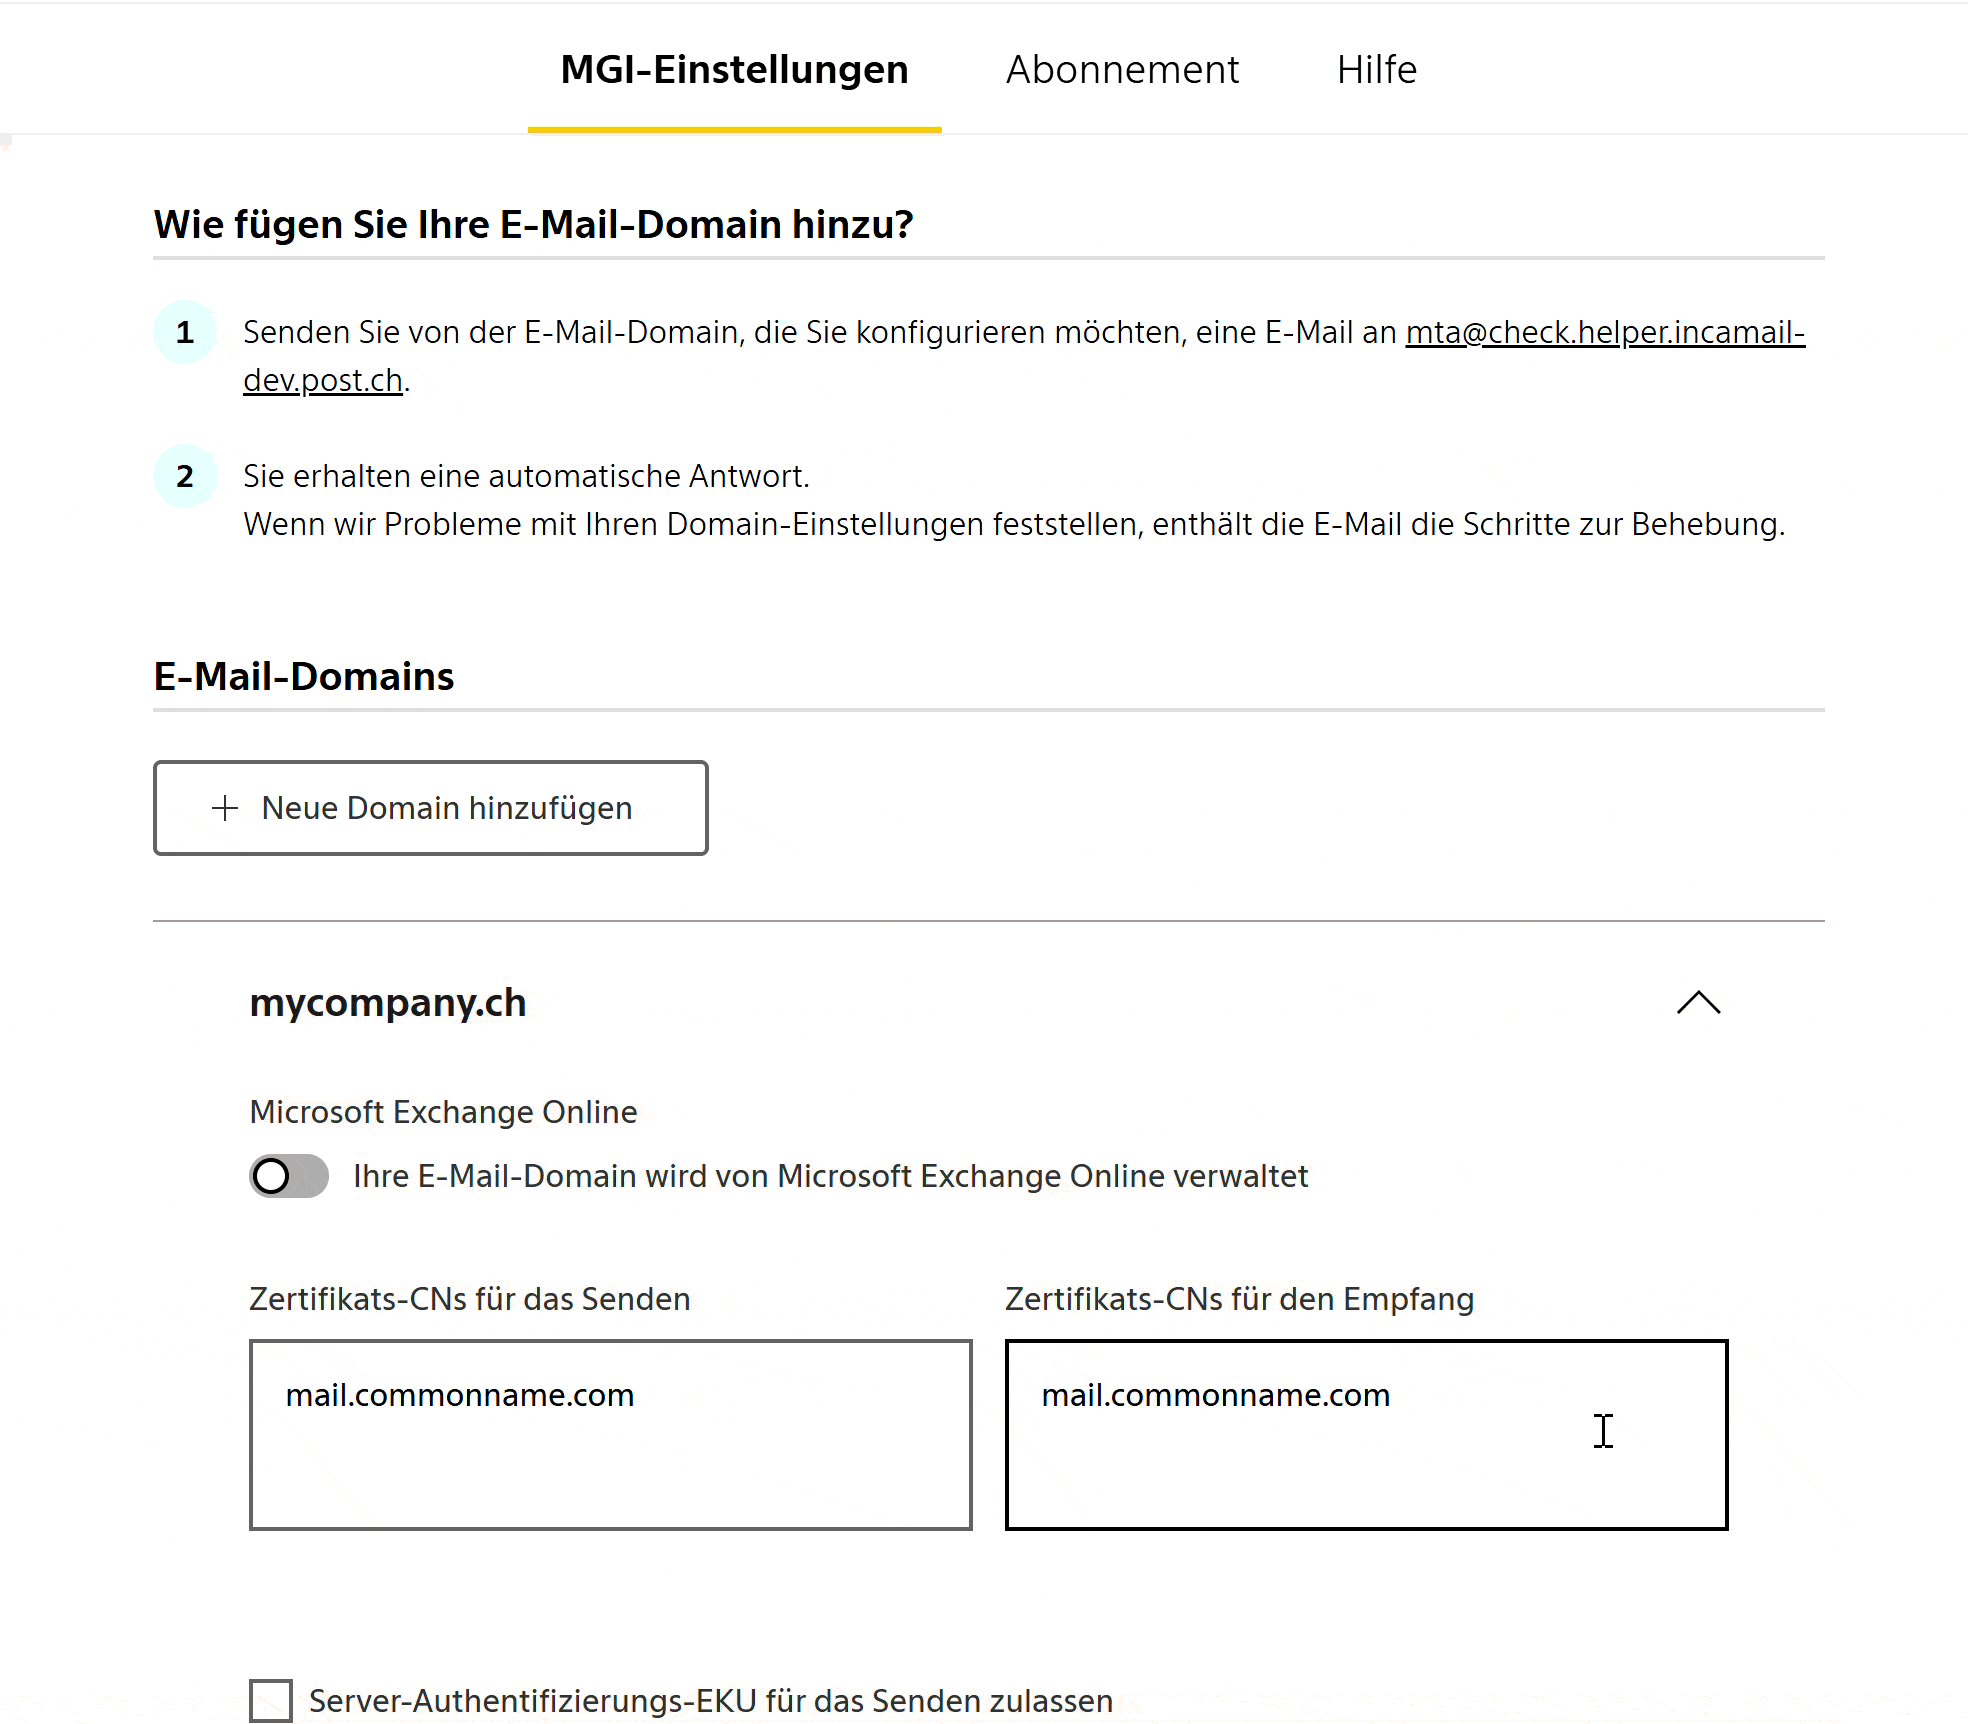Click the Wie fügen Sie Ihre E-Mail-Domain hinzu heading
The height and width of the screenshot is (1724, 1968).
coord(534,224)
